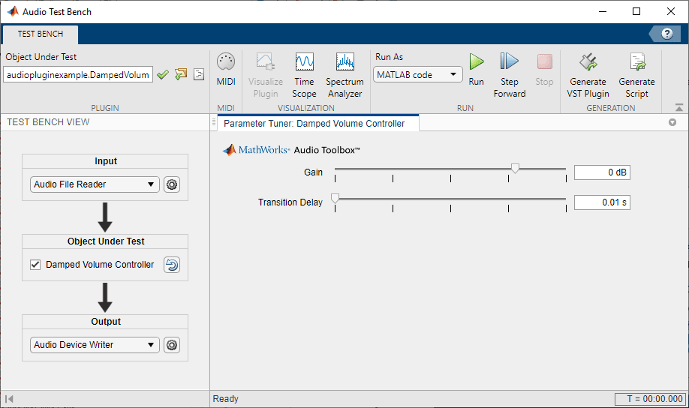Open Audio File Reader settings gear
Viewport: 689px width, 408px height.
[x=172, y=184]
